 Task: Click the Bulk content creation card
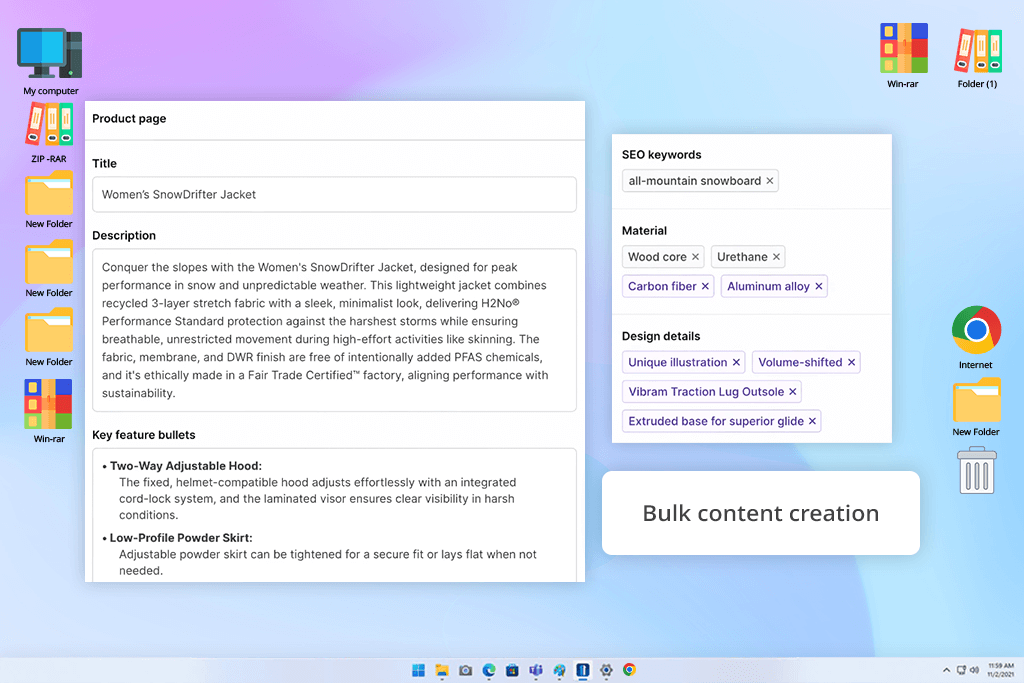click(x=761, y=513)
